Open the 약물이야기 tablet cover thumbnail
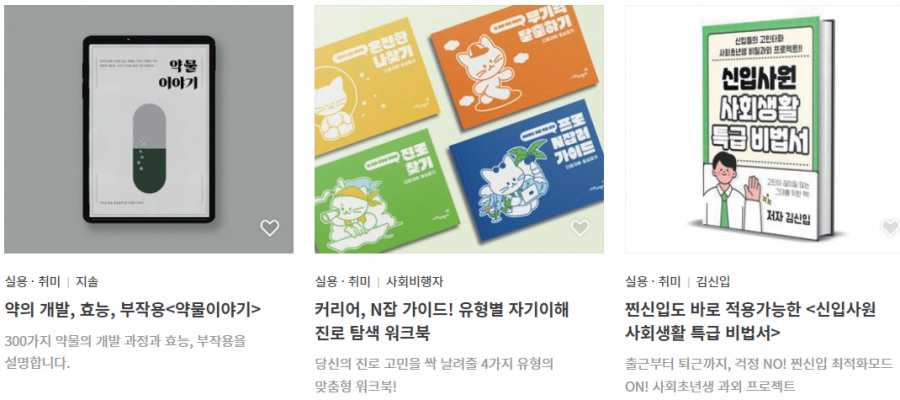This screenshot has width=900, height=400. coord(149,129)
